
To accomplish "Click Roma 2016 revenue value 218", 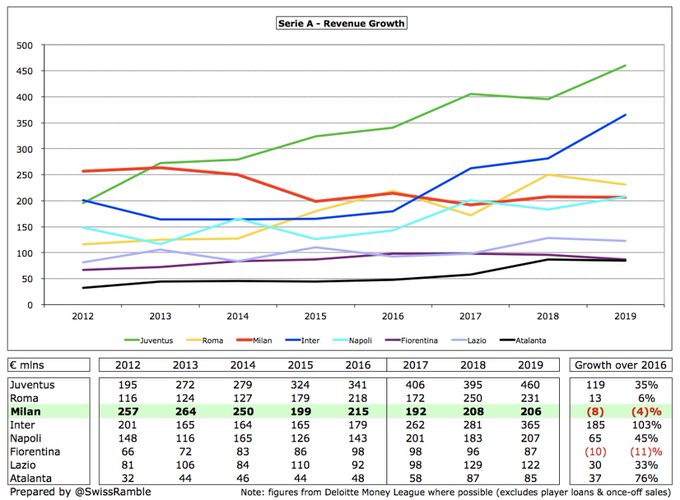I will (x=358, y=398).
